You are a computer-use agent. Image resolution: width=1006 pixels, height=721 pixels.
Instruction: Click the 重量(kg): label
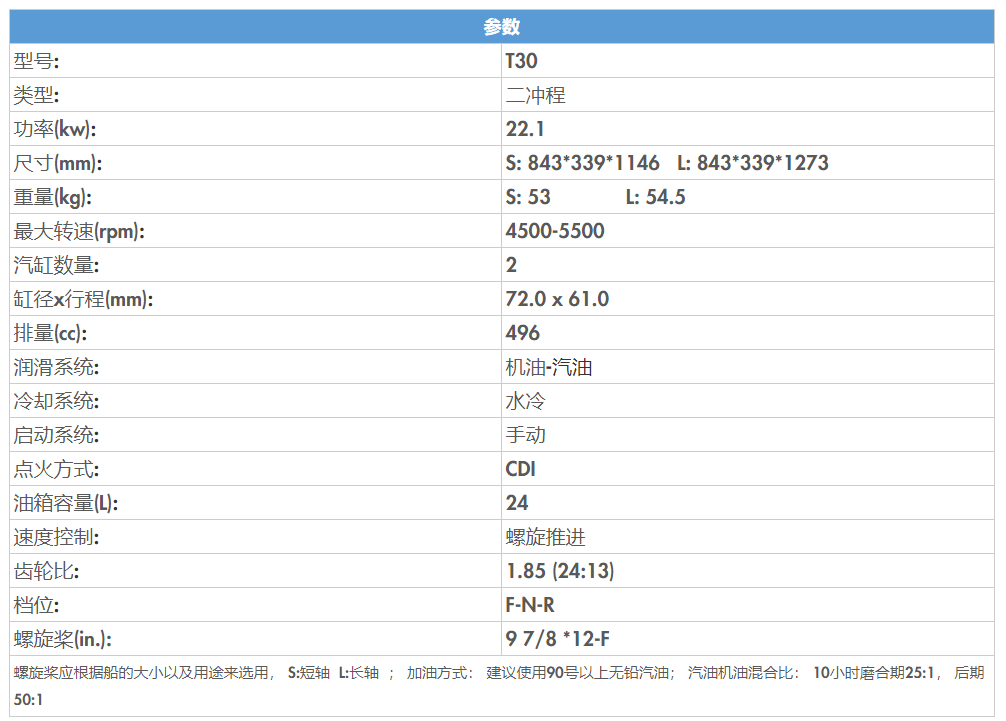[x=53, y=197]
